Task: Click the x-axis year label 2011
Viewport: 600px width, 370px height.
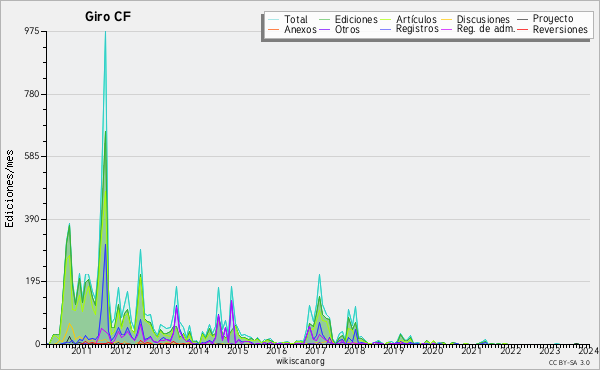Action: (82, 350)
